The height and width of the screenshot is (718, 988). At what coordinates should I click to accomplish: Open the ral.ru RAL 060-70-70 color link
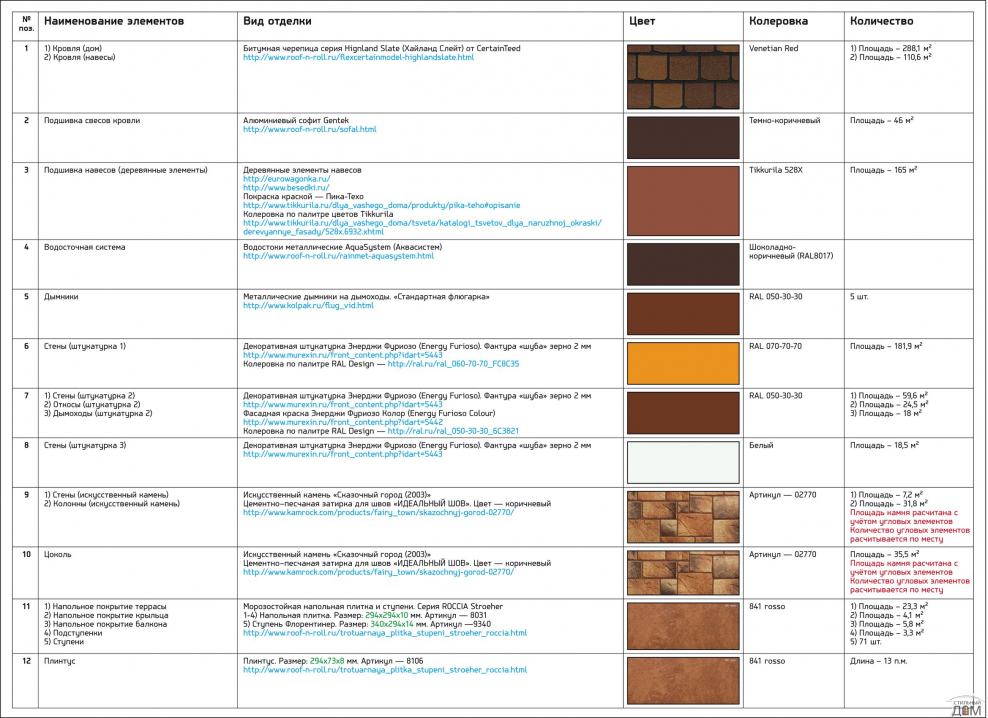(453, 364)
